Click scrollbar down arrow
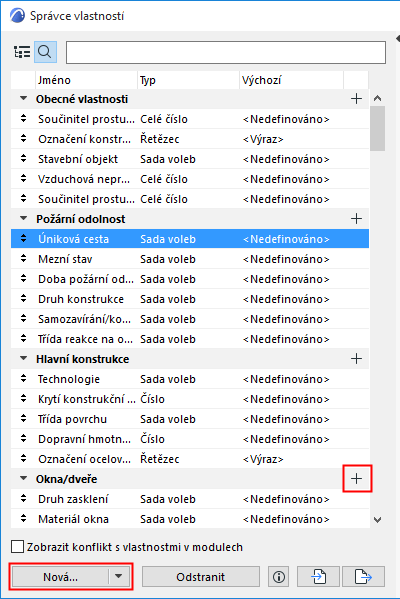 point(377,520)
